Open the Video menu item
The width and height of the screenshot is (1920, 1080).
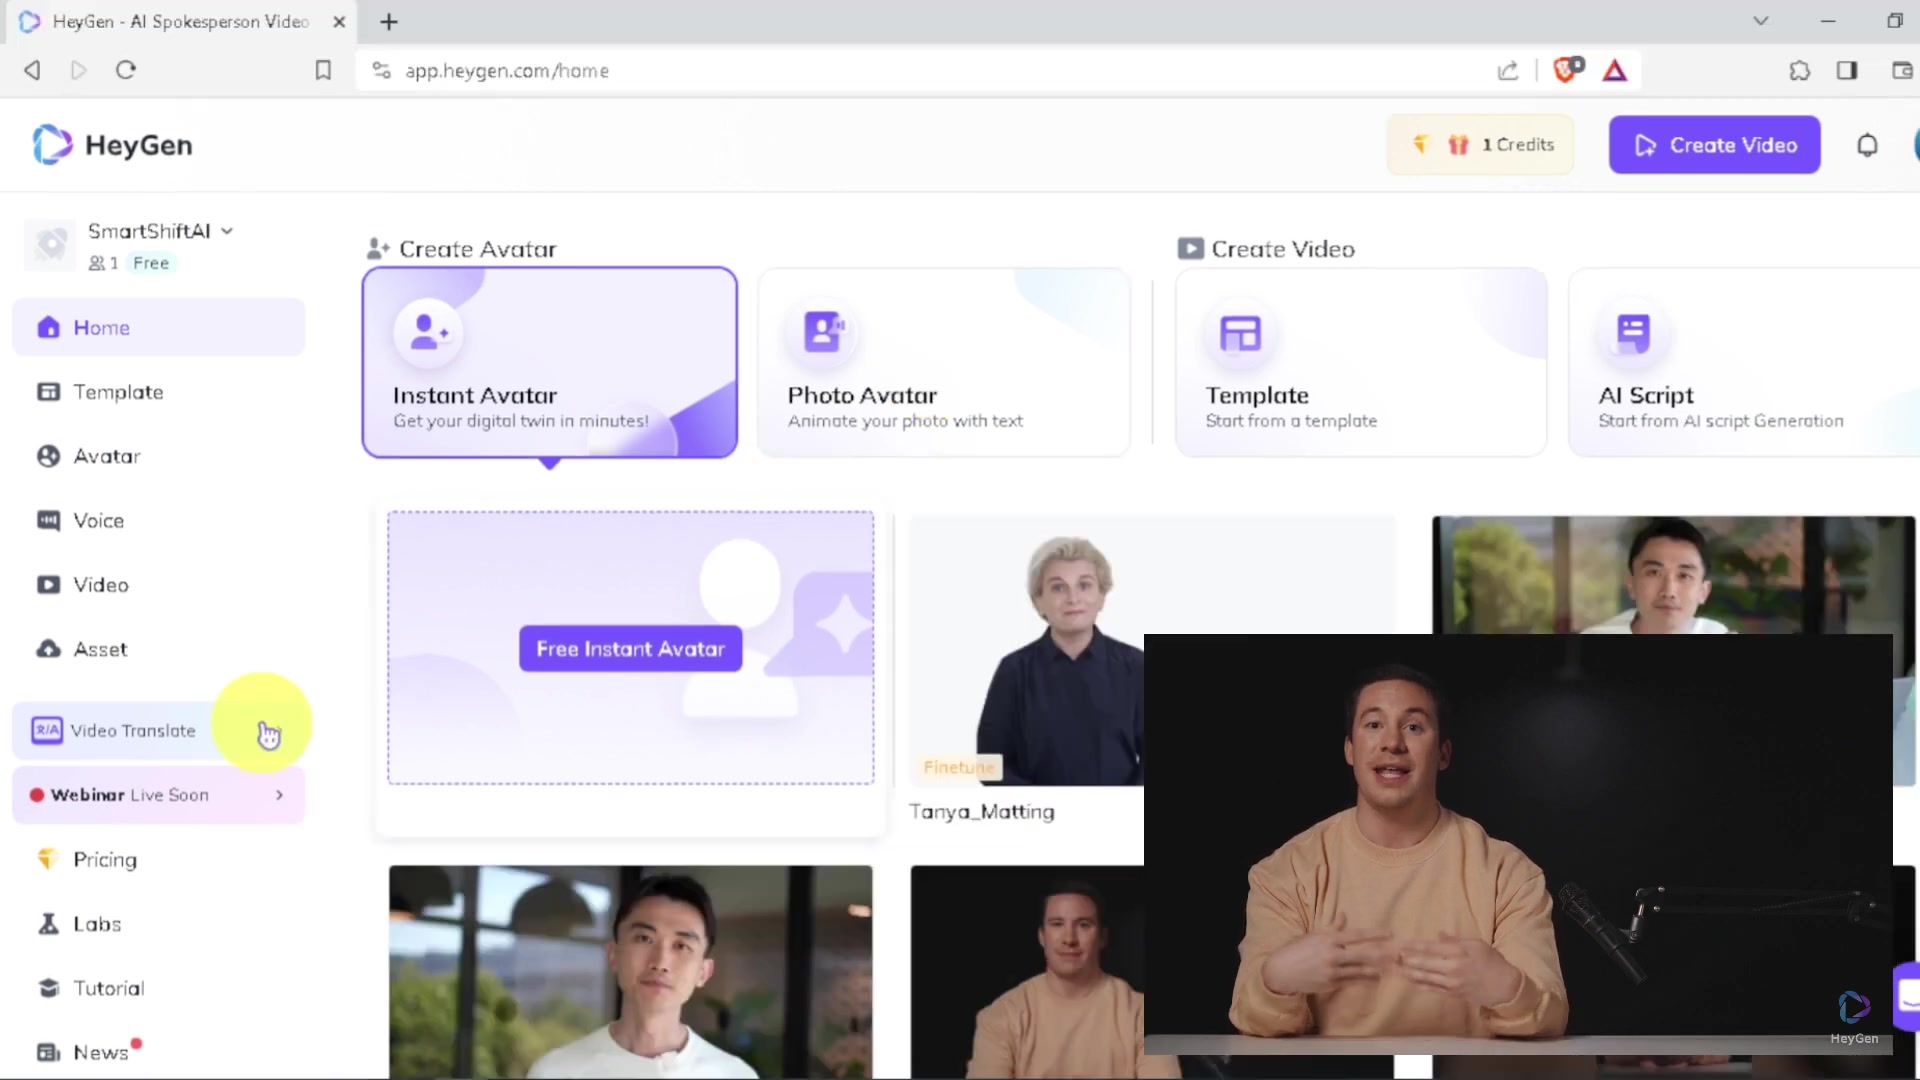pyautogui.click(x=158, y=585)
